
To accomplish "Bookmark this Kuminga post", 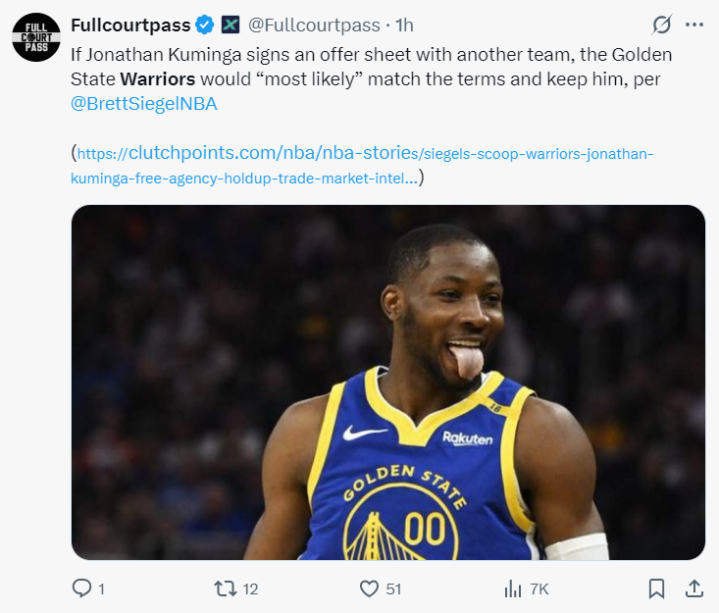I will pos(656,588).
